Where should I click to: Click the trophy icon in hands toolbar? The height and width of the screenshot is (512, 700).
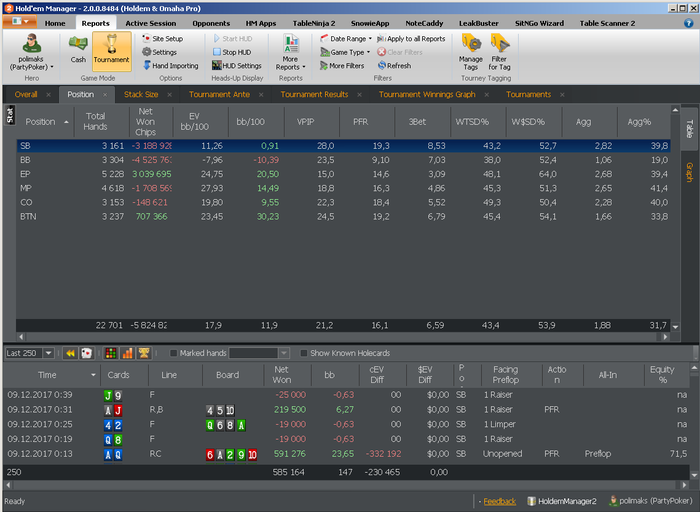click(x=144, y=354)
